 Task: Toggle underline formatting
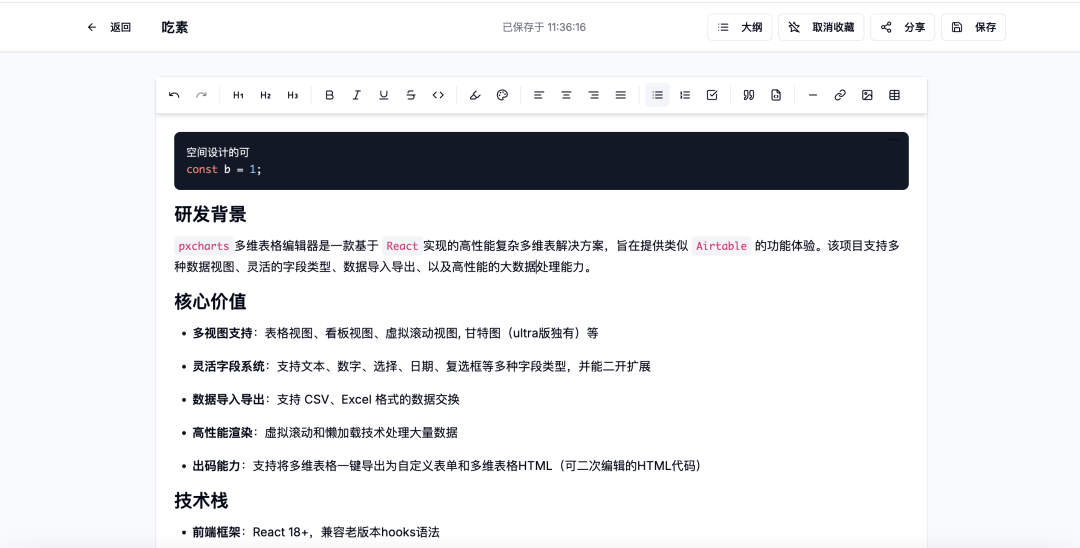[384, 95]
